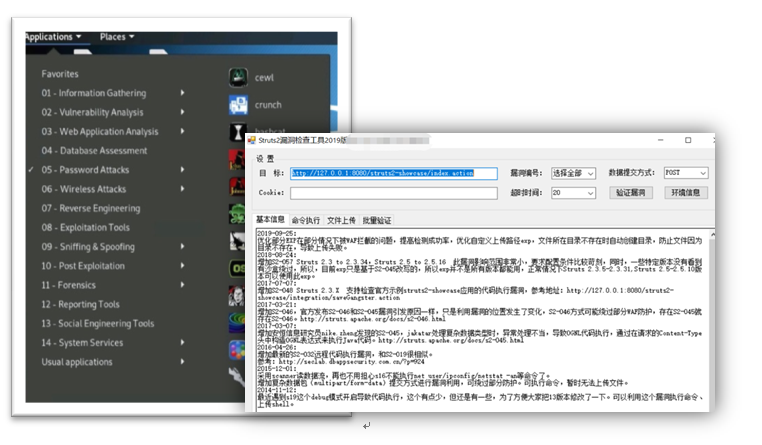Expand the 06 - Wireless Attacks submenu arrow
Screen dimensions: 762x445
click(183, 189)
